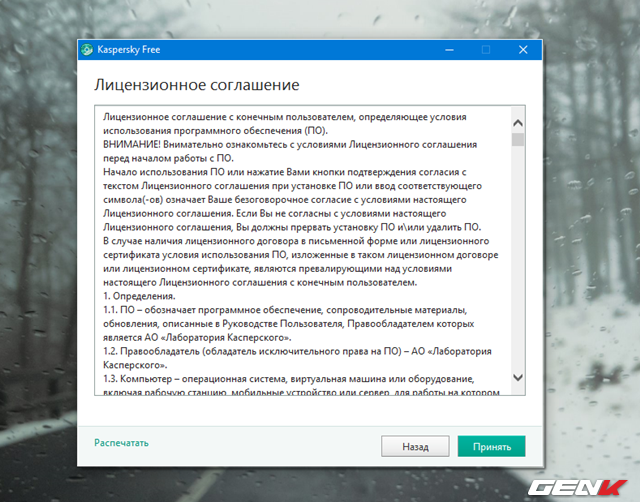Close the Kaspersky Free installer window
This screenshot has width=640, height=502.
522,48
